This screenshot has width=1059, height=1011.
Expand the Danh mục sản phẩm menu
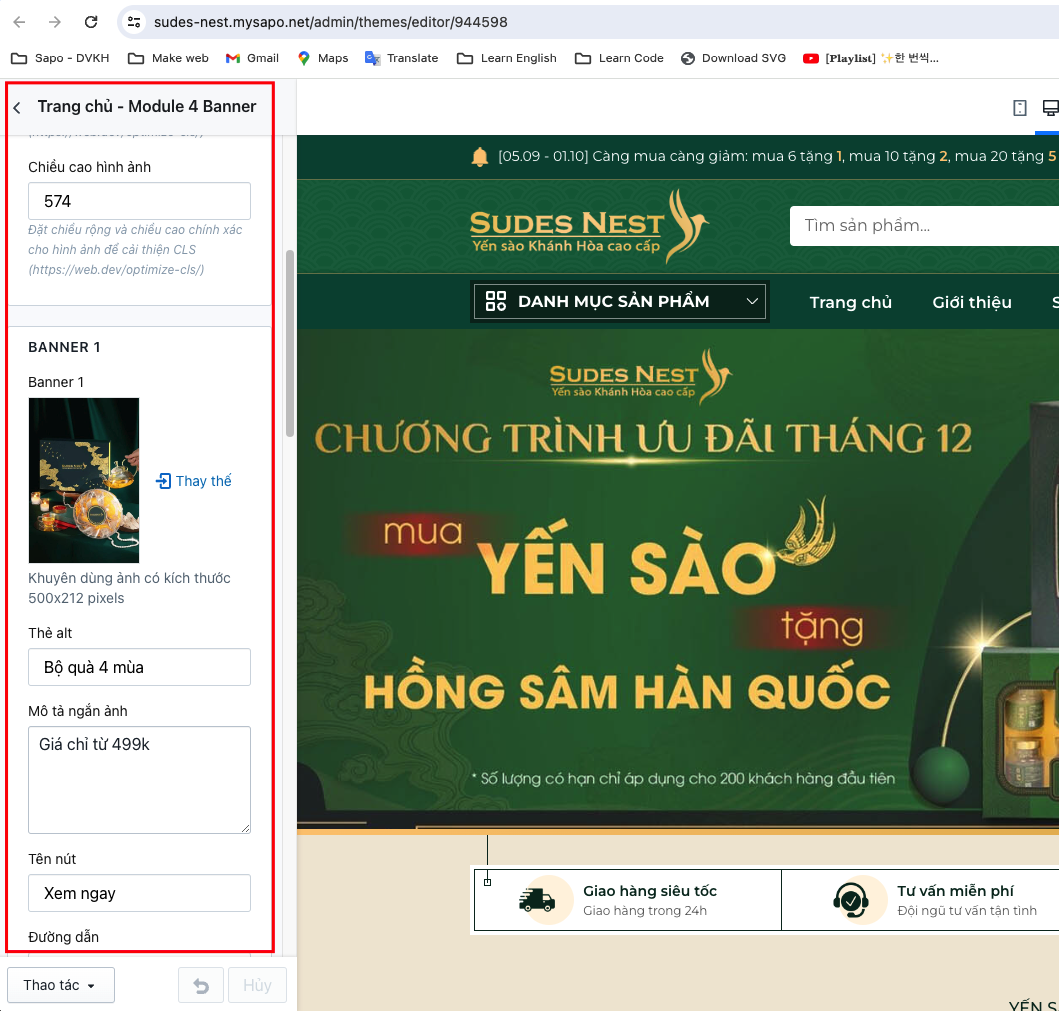[619, 301]
